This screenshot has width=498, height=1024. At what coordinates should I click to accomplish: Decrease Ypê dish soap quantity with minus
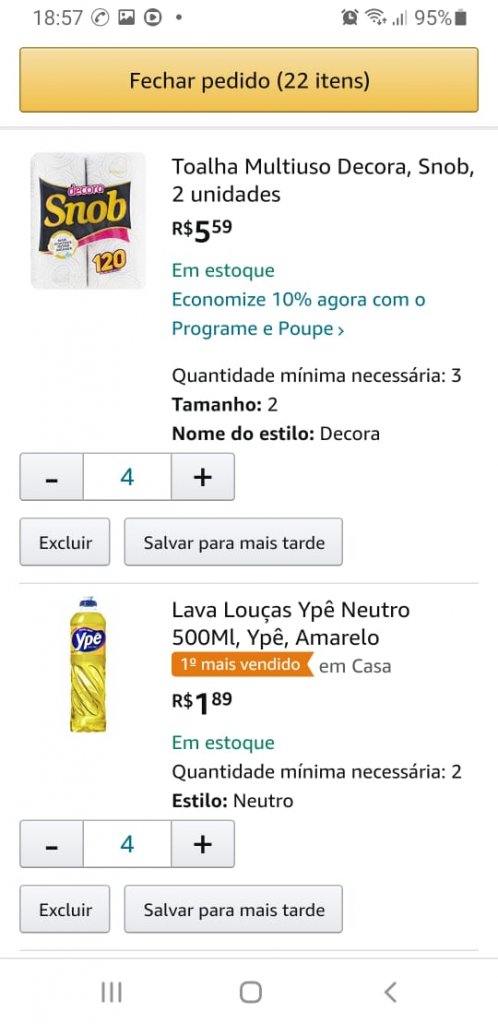[52, 844]
